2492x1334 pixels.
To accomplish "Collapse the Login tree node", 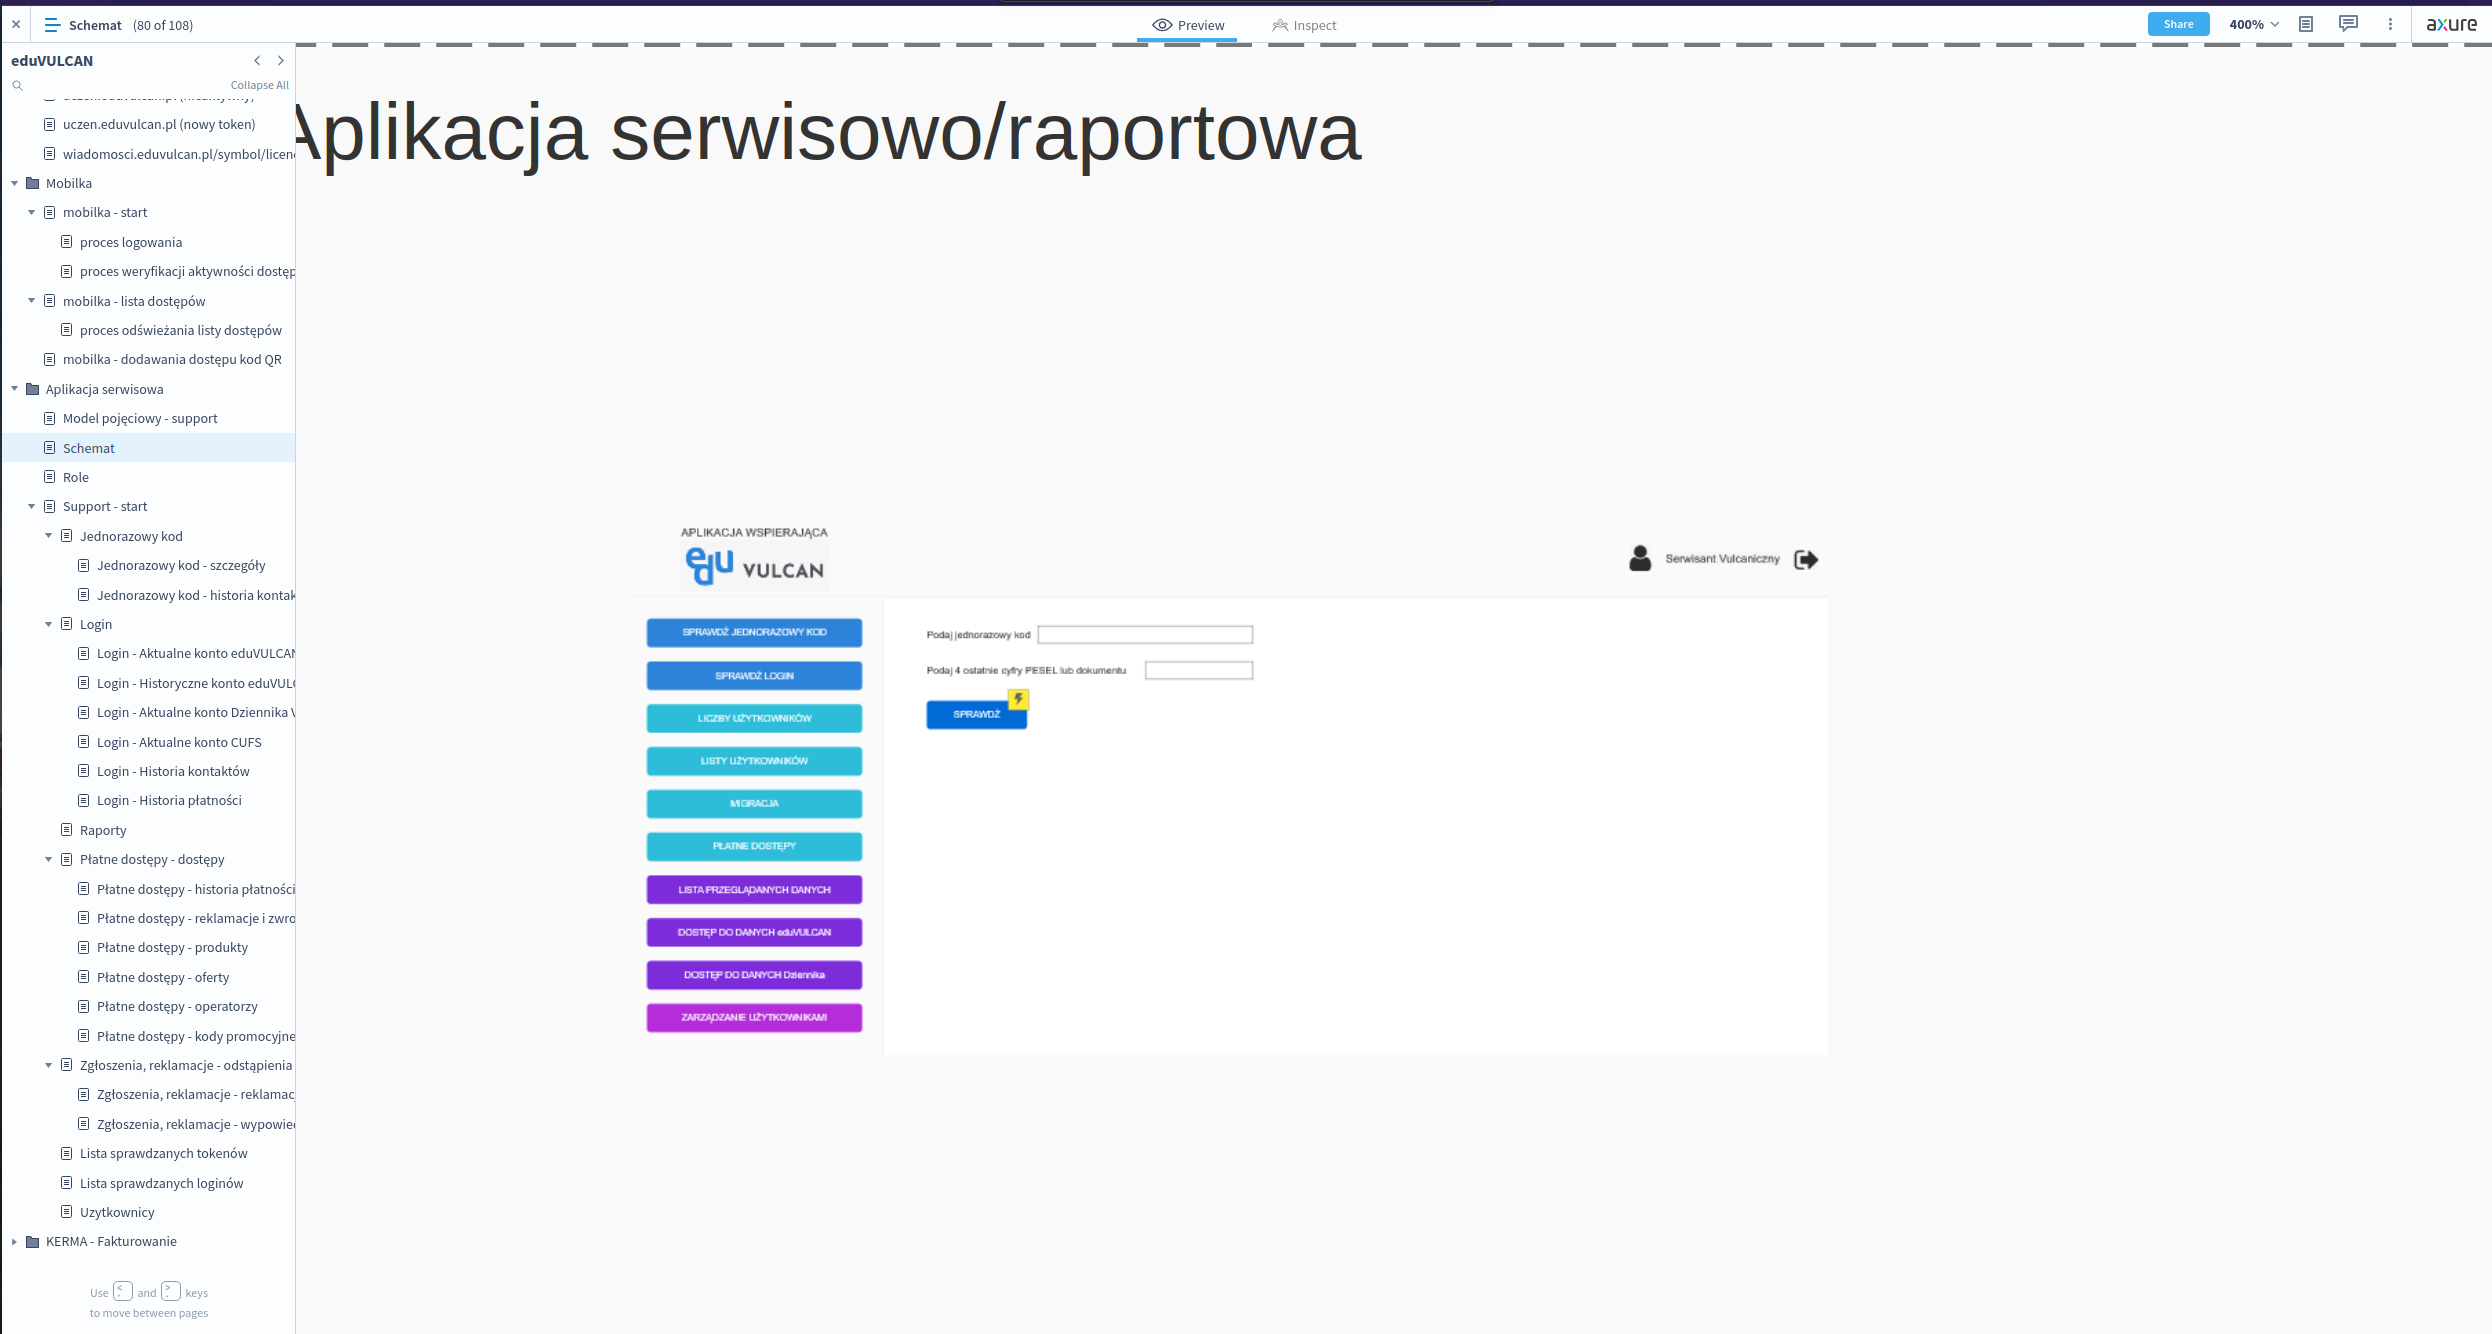I will (x=49, y=624).
